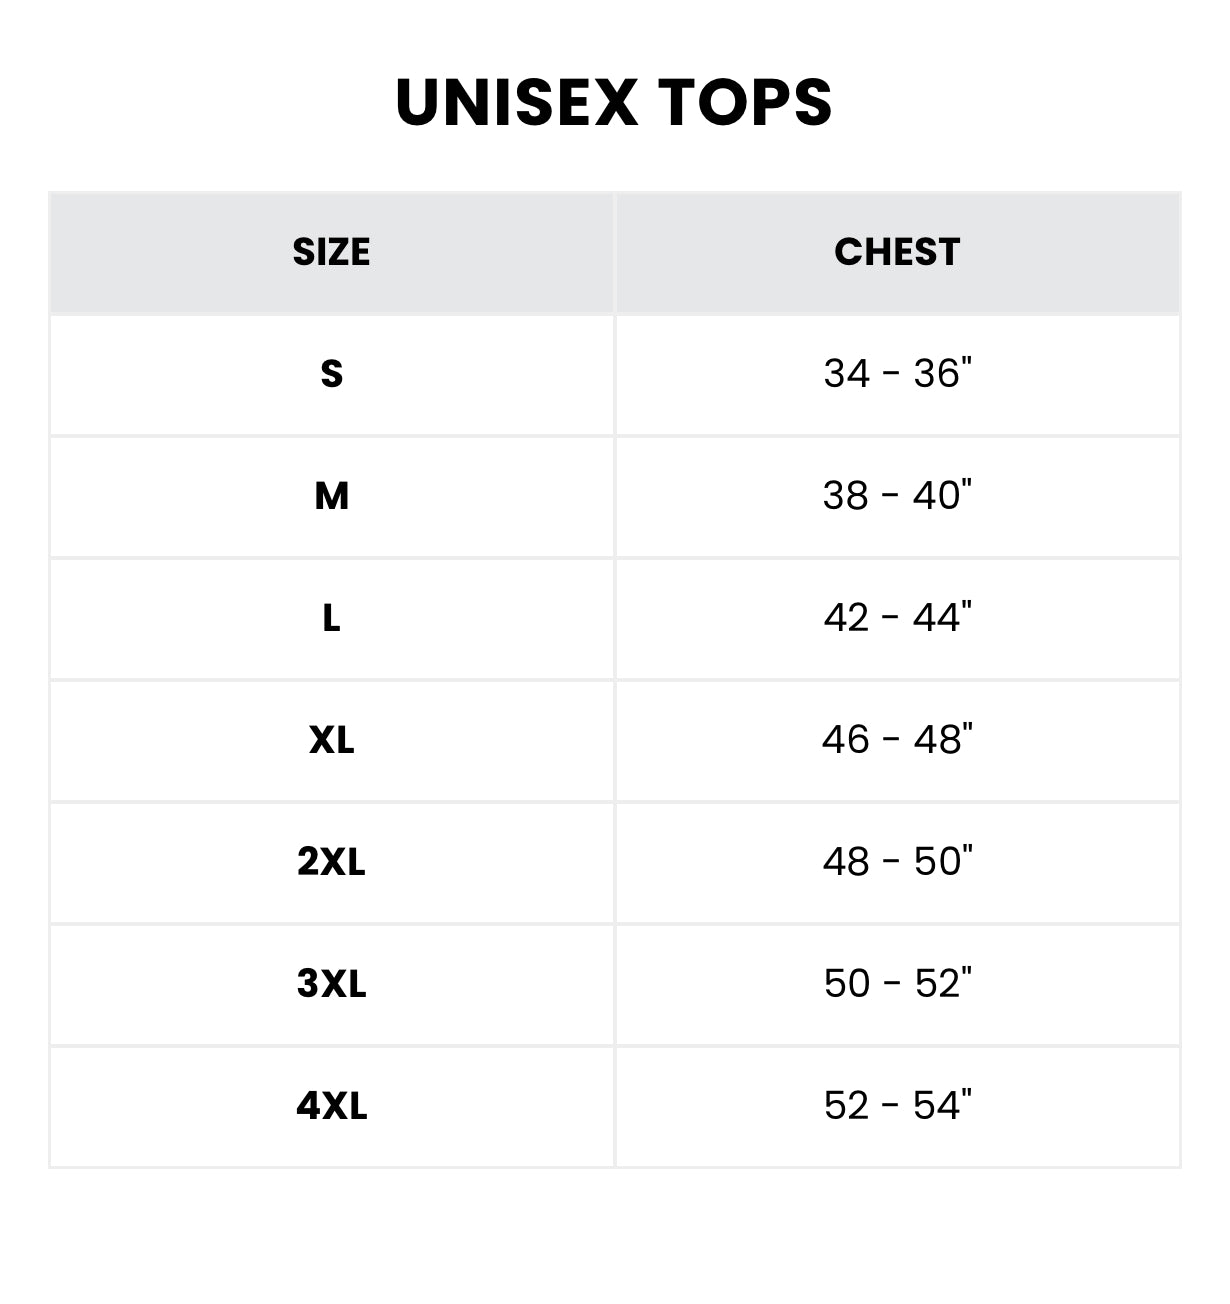Screen dimensions: 1230x1304
Task: Click the 38 - 40" chest value
Action: pos(897,496)
